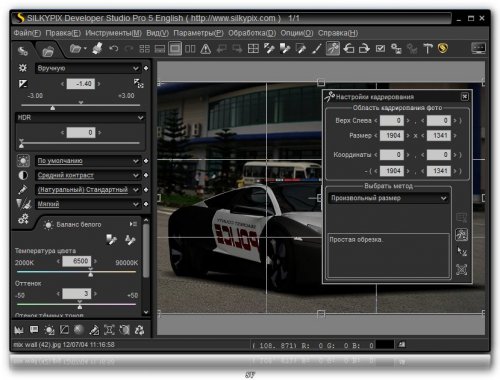Screen dimensions: 500x380
Task: Click the tint value field showing 3
Action: (x=77, y=294)
